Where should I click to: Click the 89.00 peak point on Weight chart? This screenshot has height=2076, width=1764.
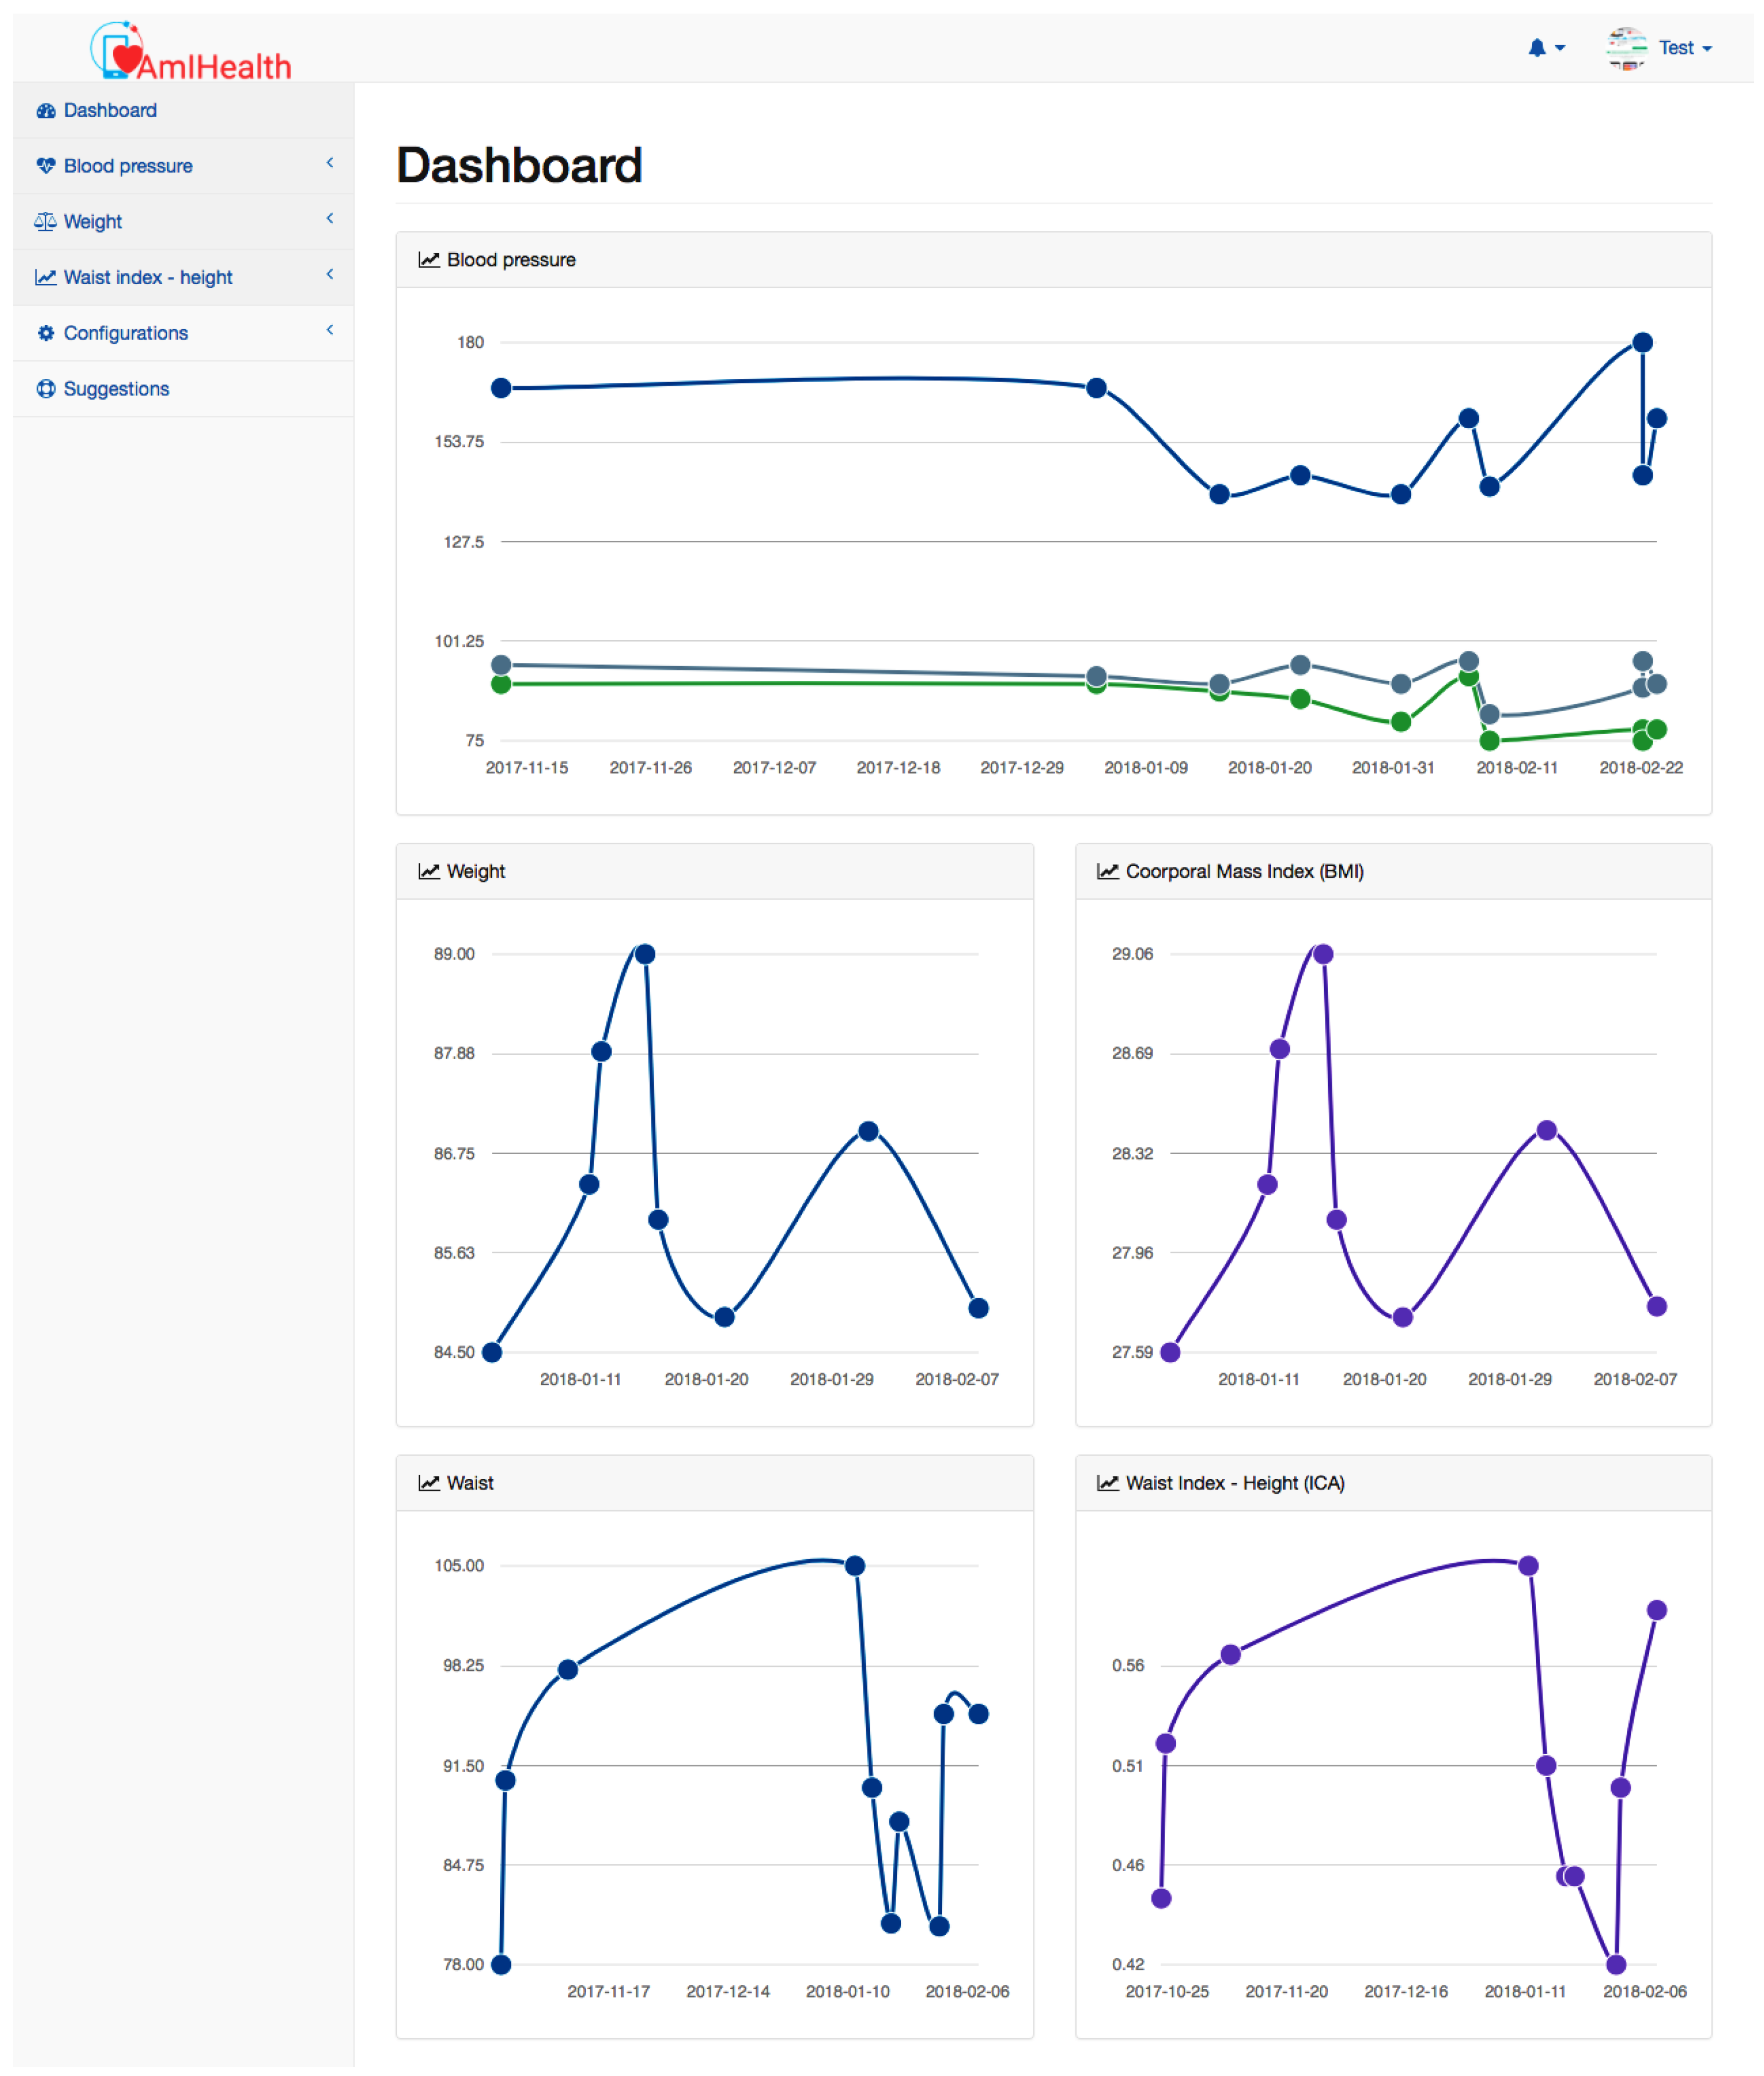coord(645,955)
